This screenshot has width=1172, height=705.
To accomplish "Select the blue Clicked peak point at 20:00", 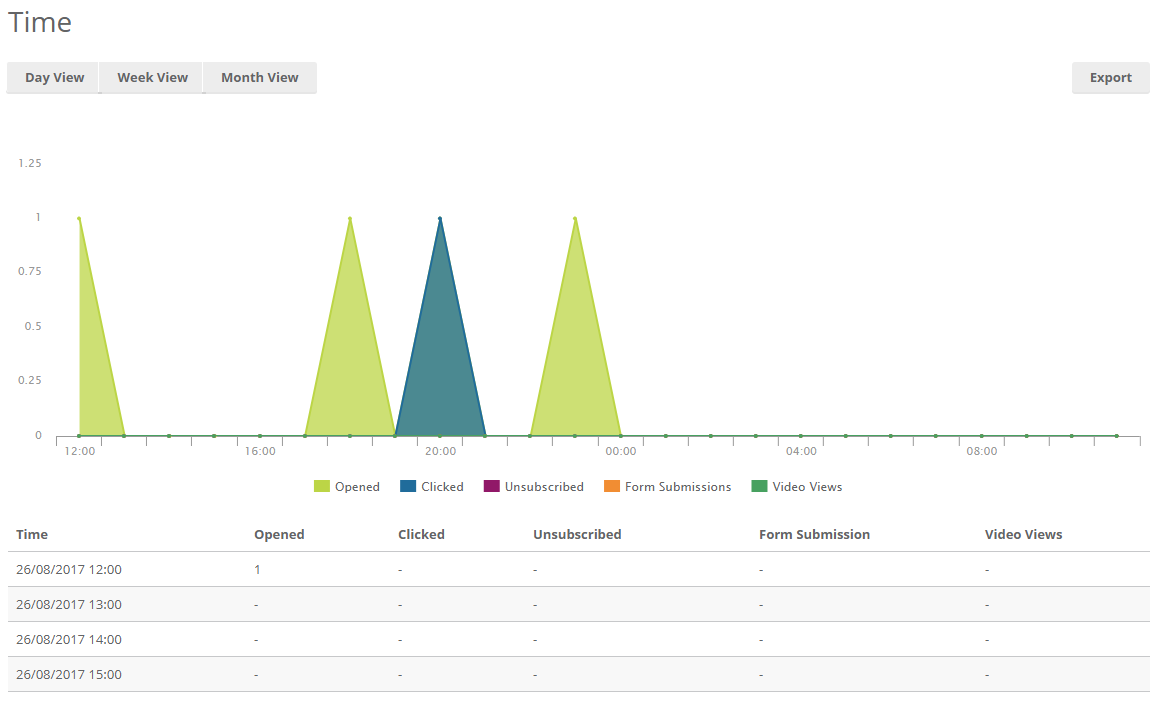I will pyautogui.click(x=440, y=218).
